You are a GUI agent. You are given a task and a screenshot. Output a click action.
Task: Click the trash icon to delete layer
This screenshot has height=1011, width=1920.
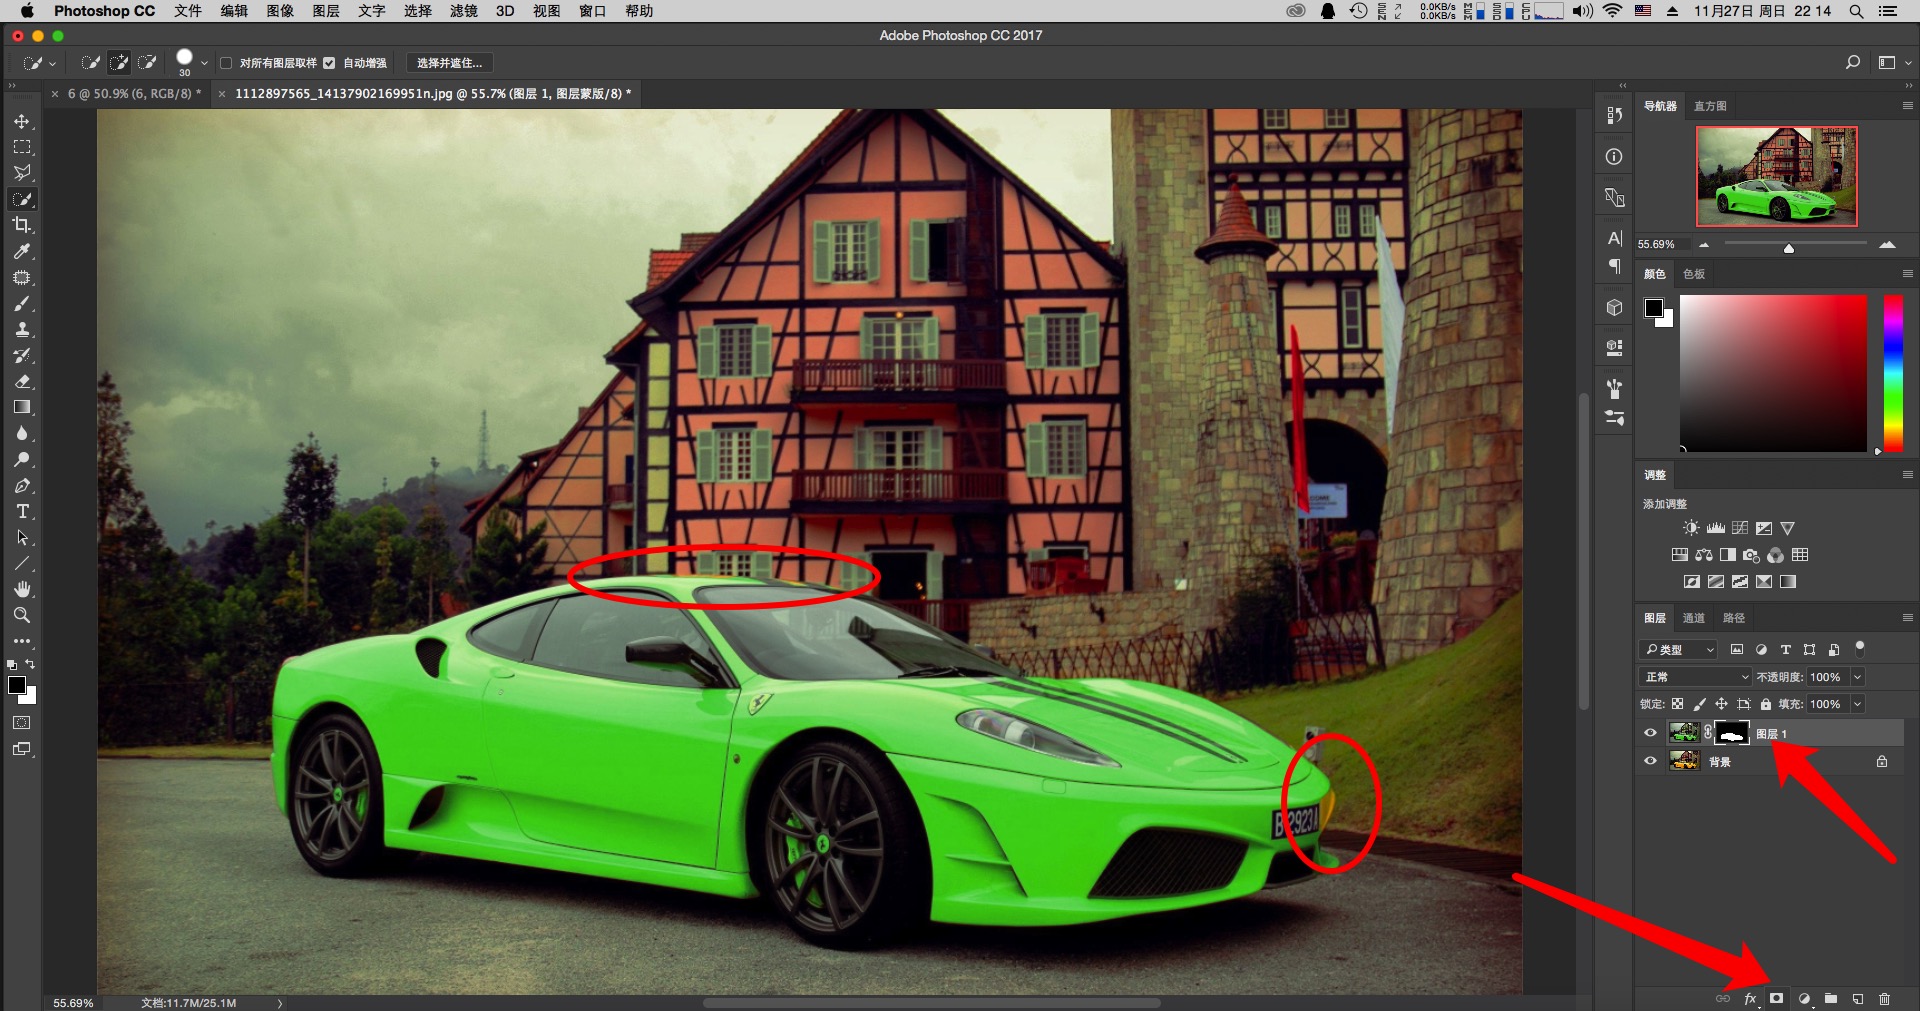[1885, 998]
